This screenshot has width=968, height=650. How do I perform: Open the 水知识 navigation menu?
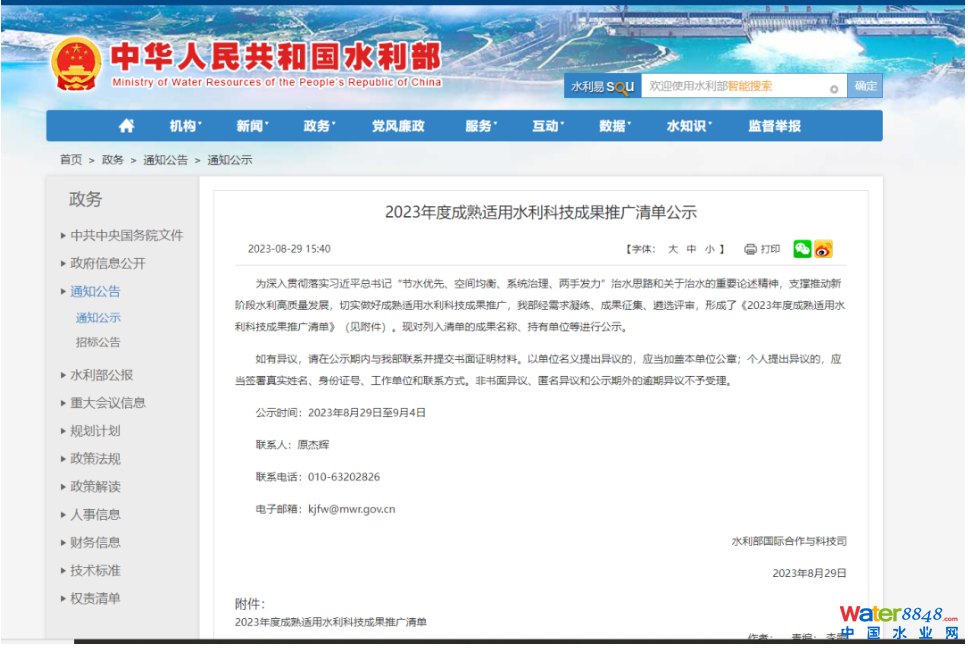tap(687, 126)
